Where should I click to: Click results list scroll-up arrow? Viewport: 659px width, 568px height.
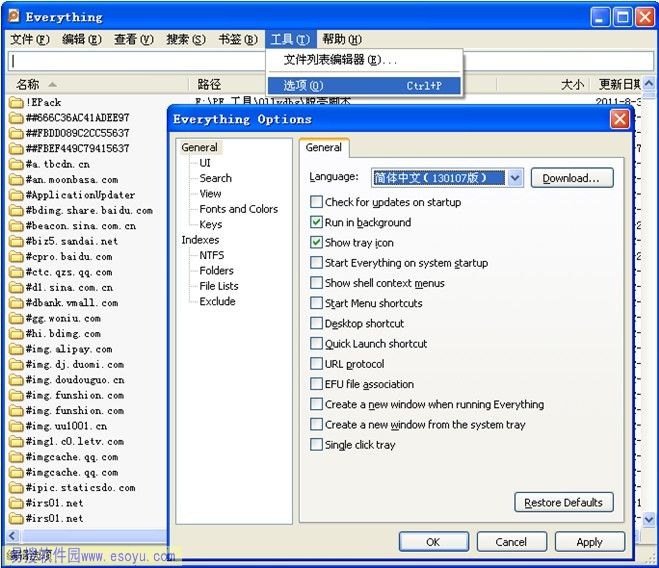click(x=648, y=83)
